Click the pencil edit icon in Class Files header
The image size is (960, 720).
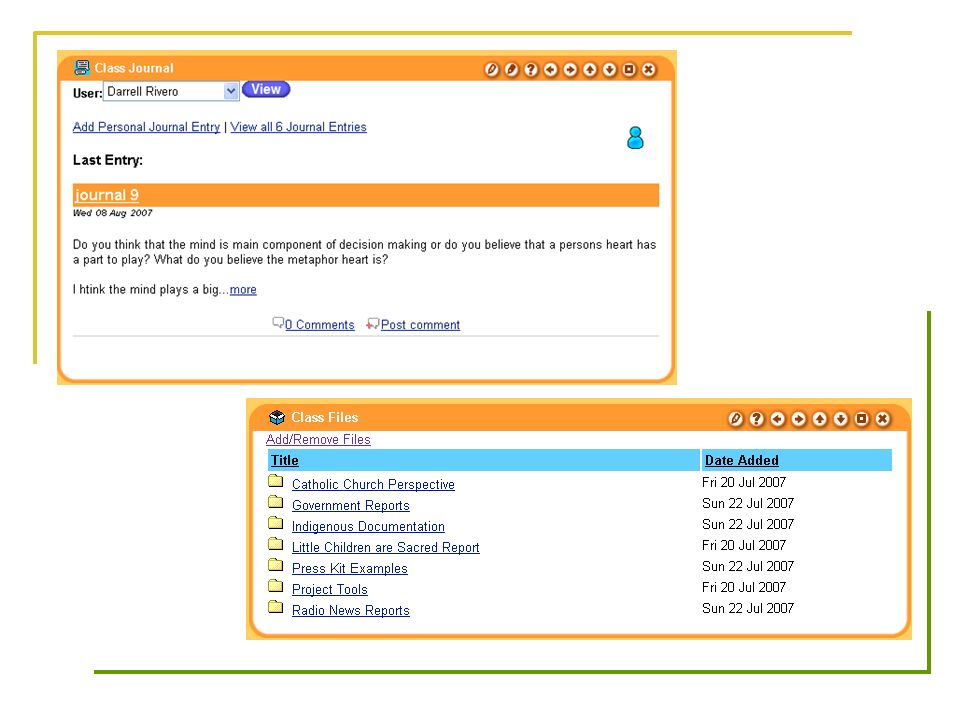point(736,419)
